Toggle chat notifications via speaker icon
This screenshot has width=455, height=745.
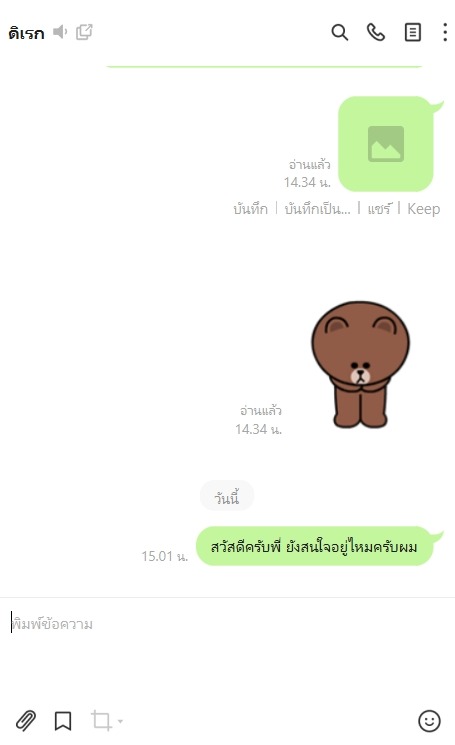click(x=60, y=32)
